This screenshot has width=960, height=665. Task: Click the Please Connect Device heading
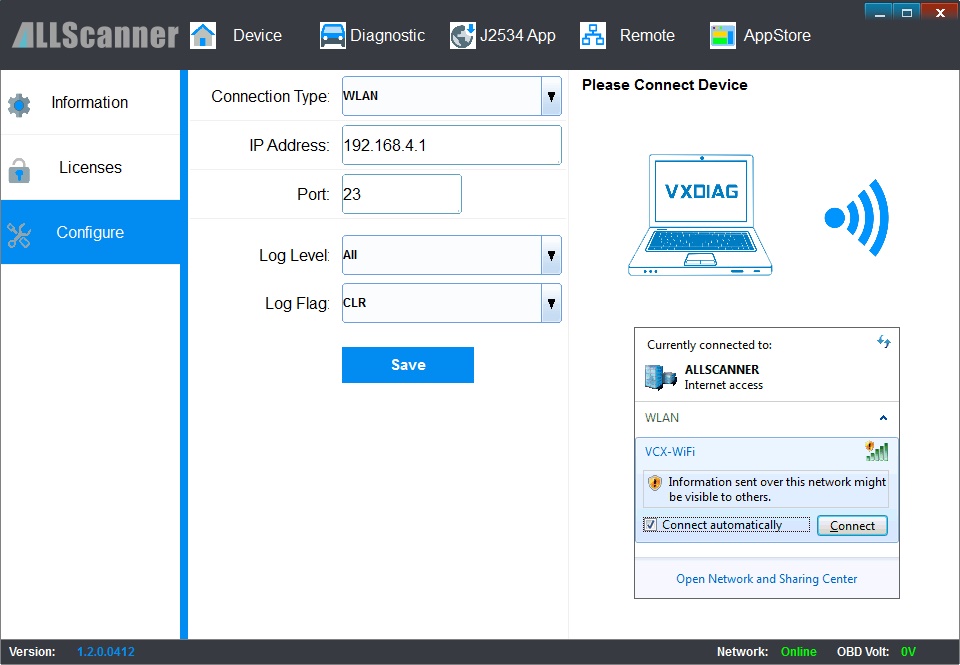(665, 85)
